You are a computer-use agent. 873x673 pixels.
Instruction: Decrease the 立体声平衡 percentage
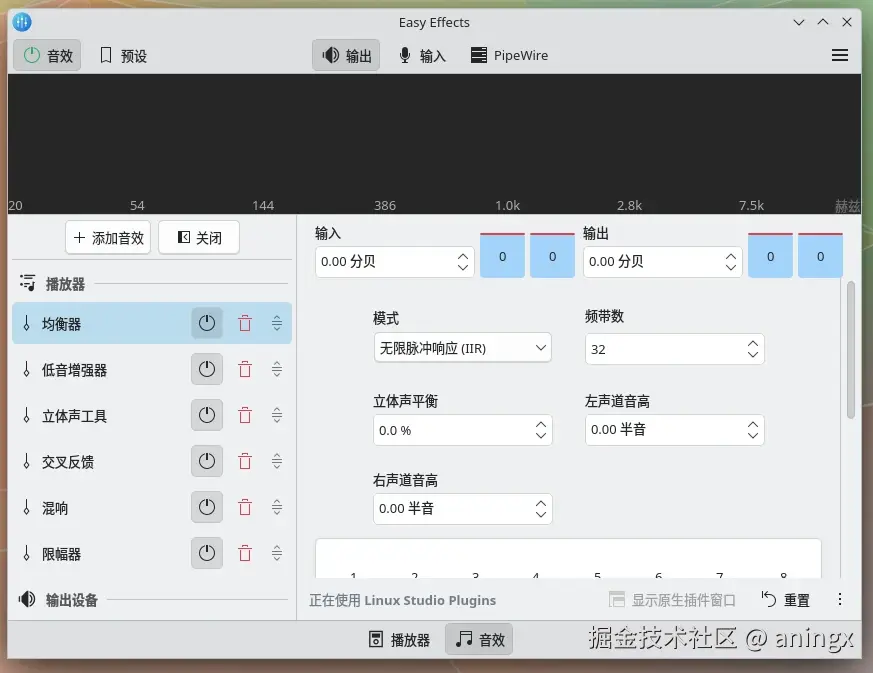(541, 435)
